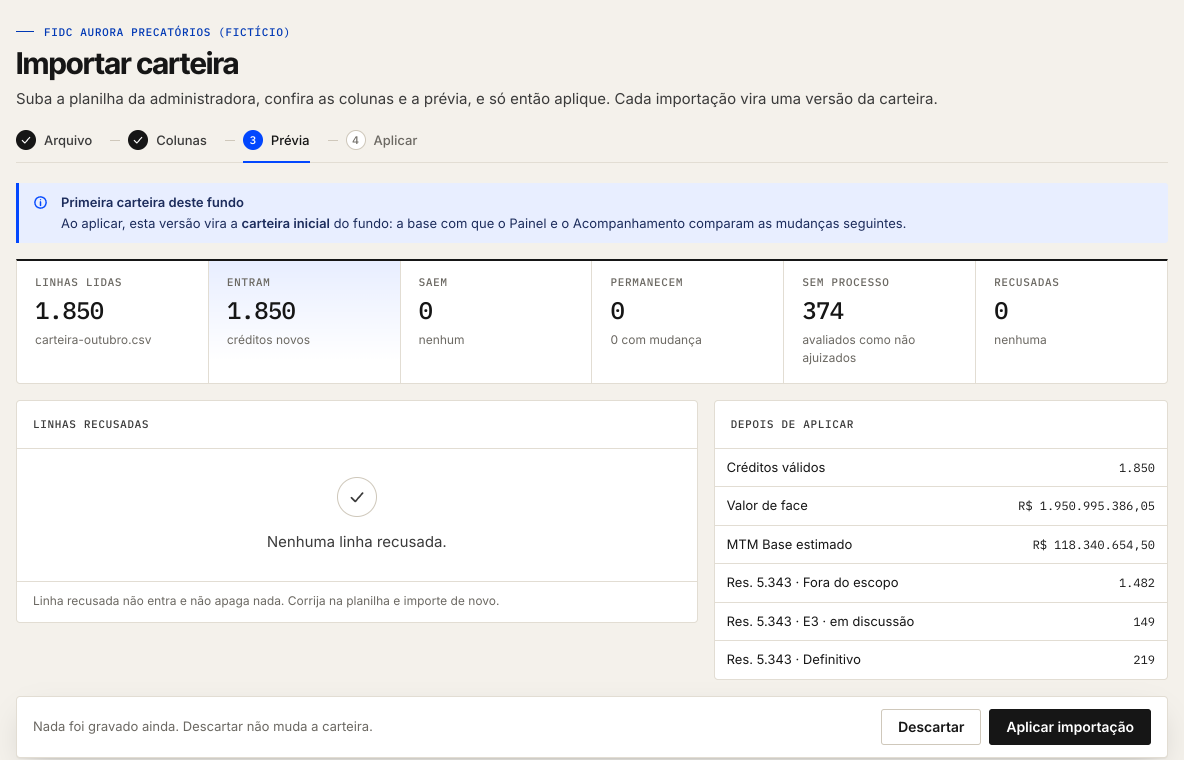
Task: Click the Res. 5.343 Definitivo row
Action: 940,660
